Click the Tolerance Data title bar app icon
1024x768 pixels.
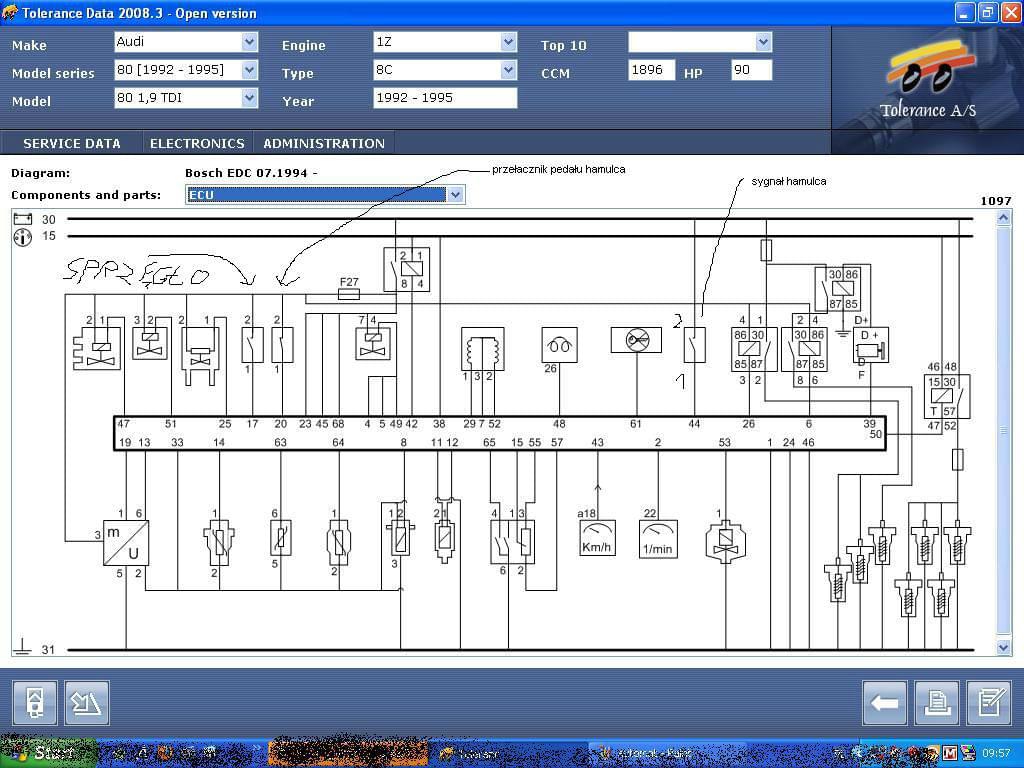10,12
